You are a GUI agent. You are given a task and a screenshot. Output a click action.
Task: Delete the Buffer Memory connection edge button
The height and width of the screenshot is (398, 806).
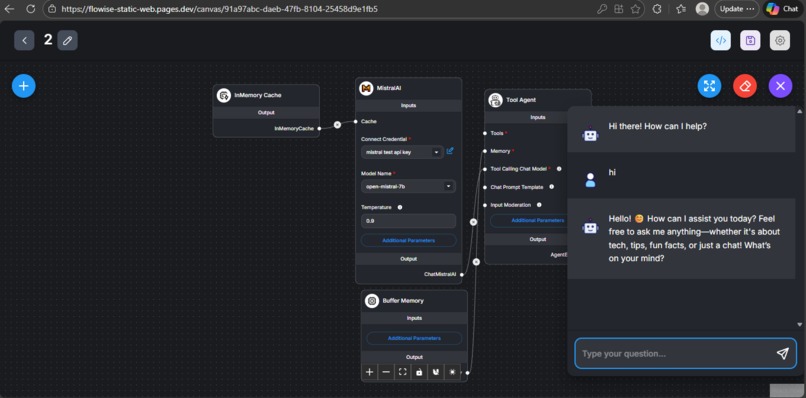click(476, 262)
